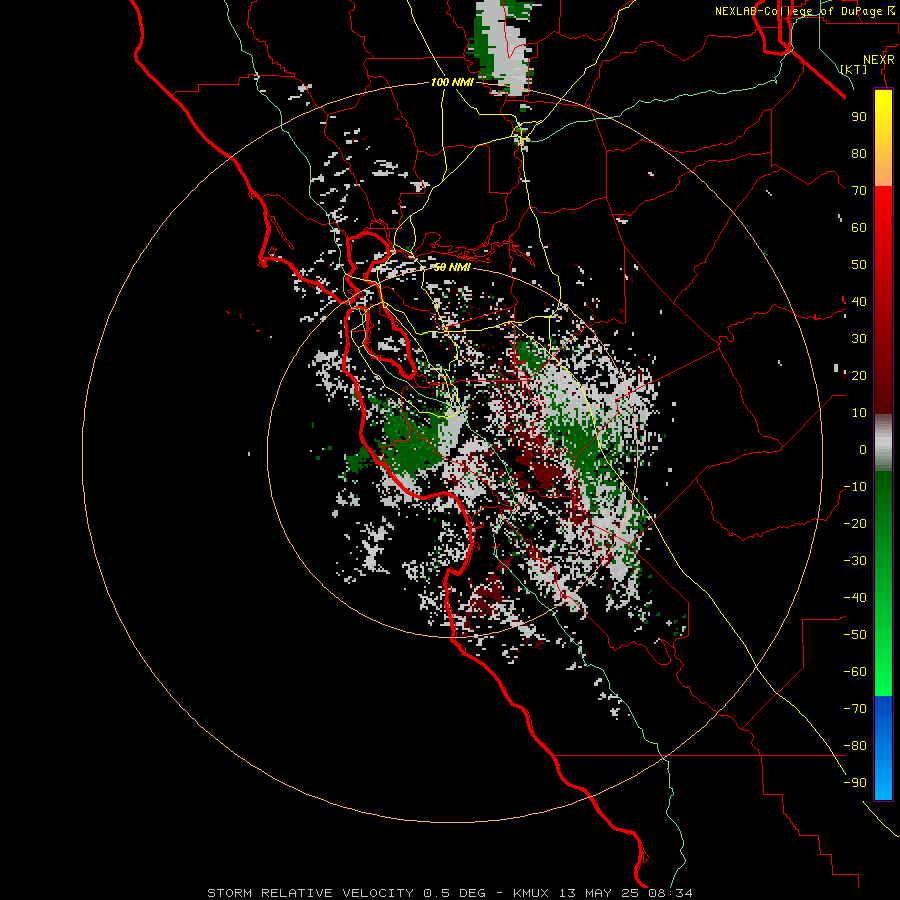Click the 13 MAY 25 date in caption
The width and height of the screenshot is (900, 900).
click(600, 893)
